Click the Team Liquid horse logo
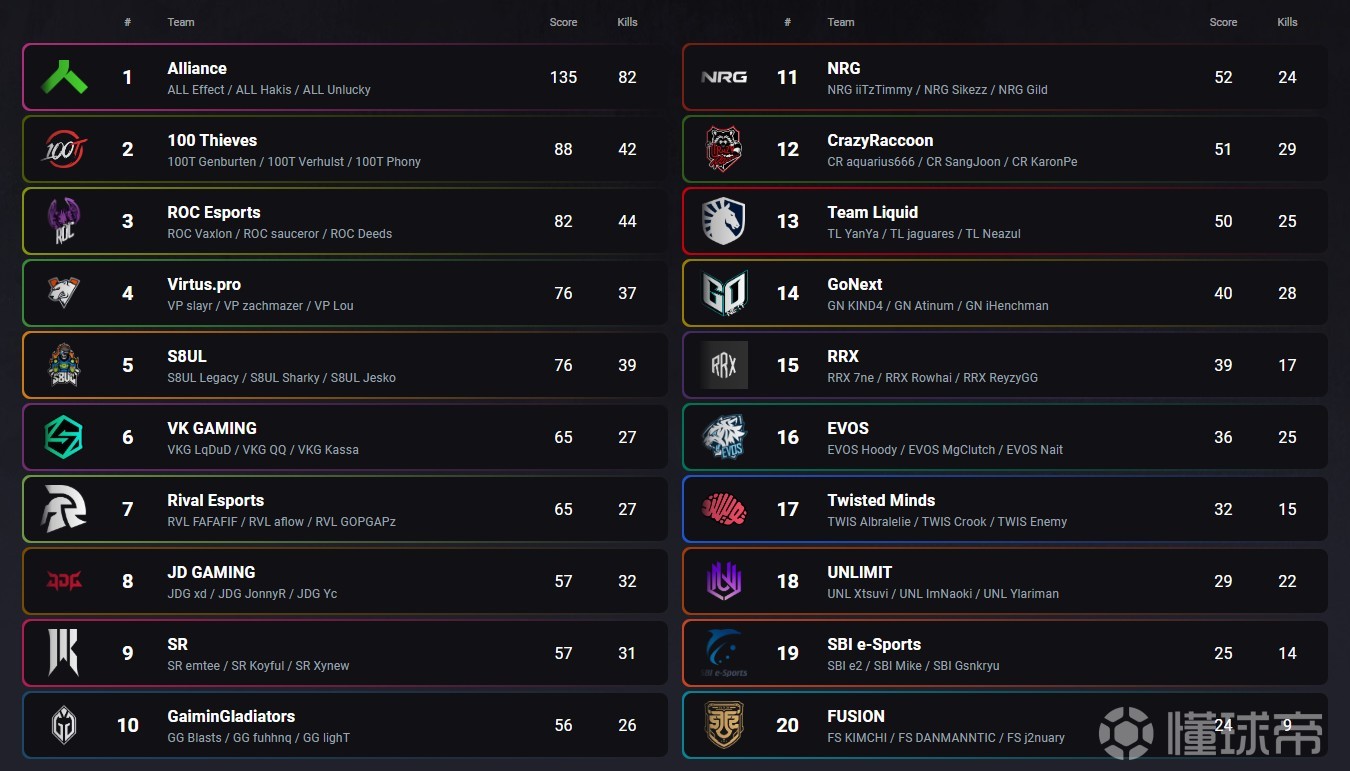Screen dimensions: 1350x771 pyautogui.click(x=724, y=221)
